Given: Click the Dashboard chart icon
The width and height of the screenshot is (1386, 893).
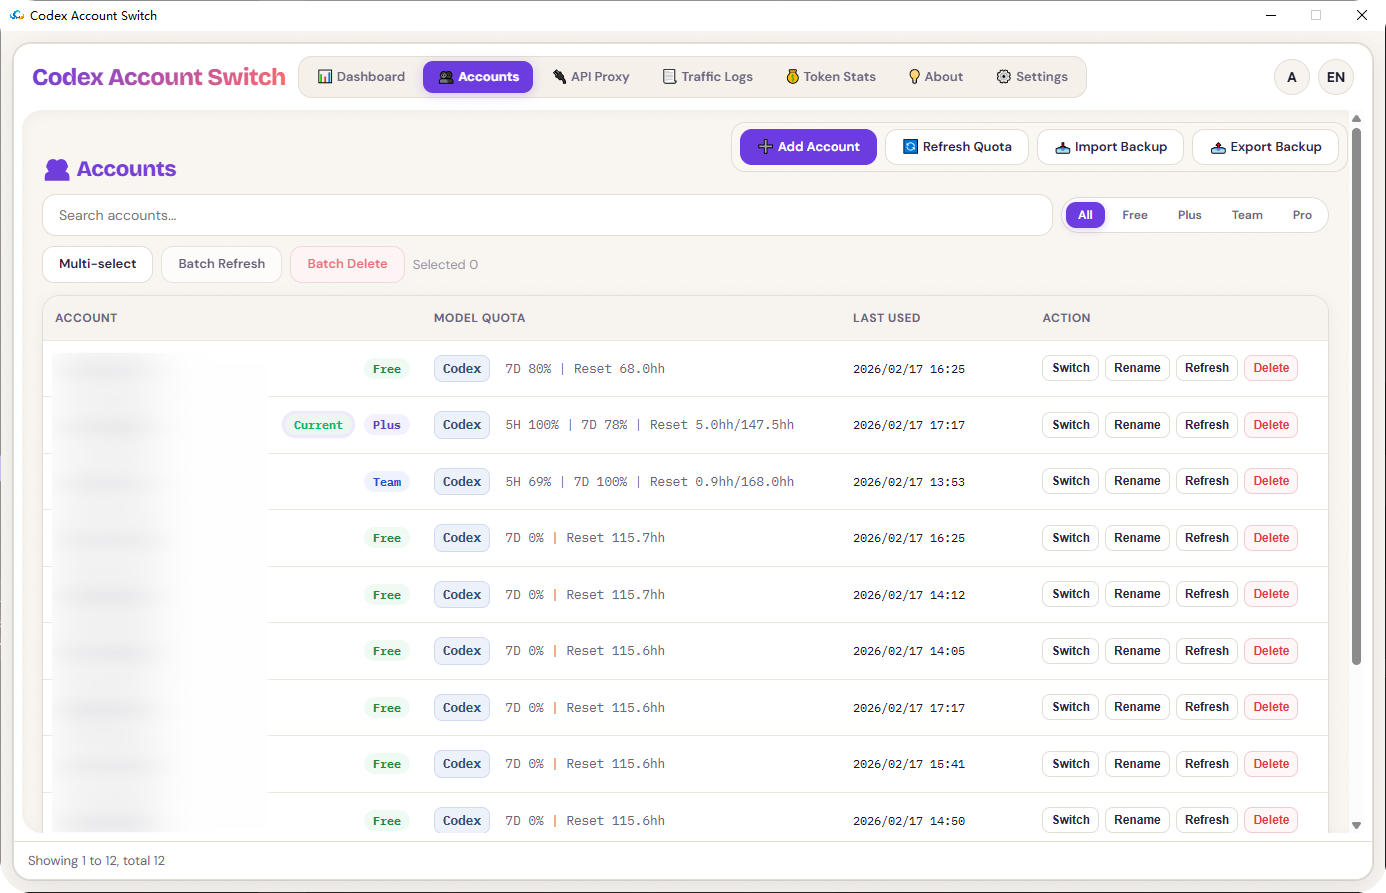Looking at the screenshot, I should (325, 77).
